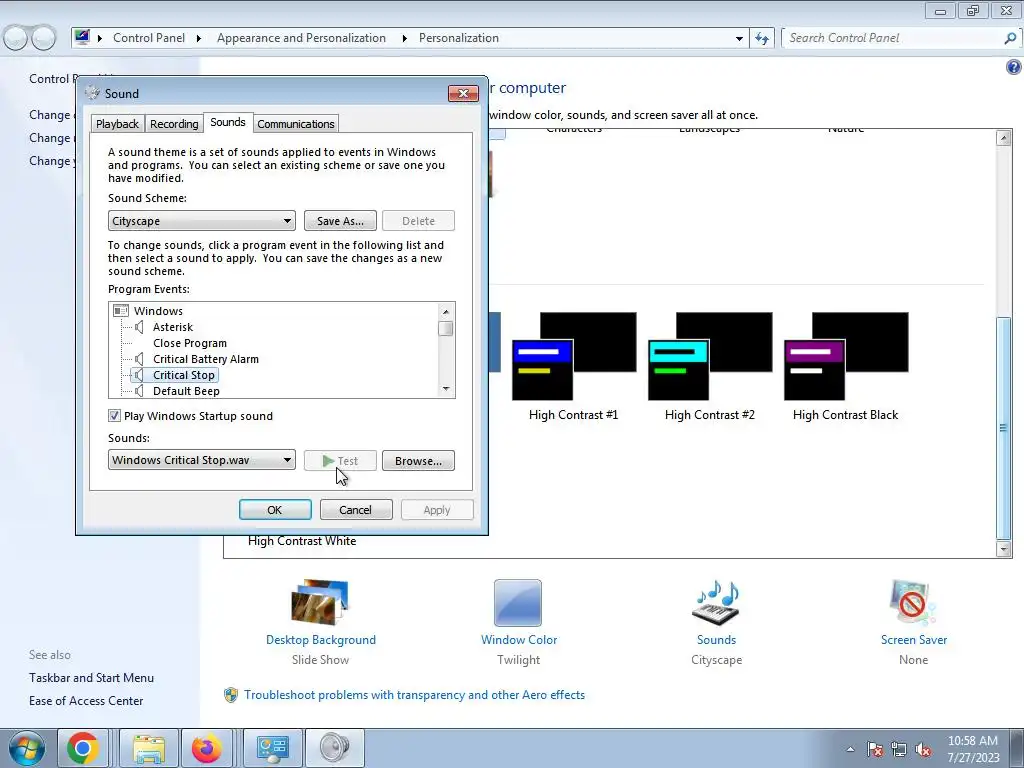Viewport: 1024px width, 768px height.
Task: Expand arrow after Control Panel breadcrumb
Action: [x=199, y=39]
